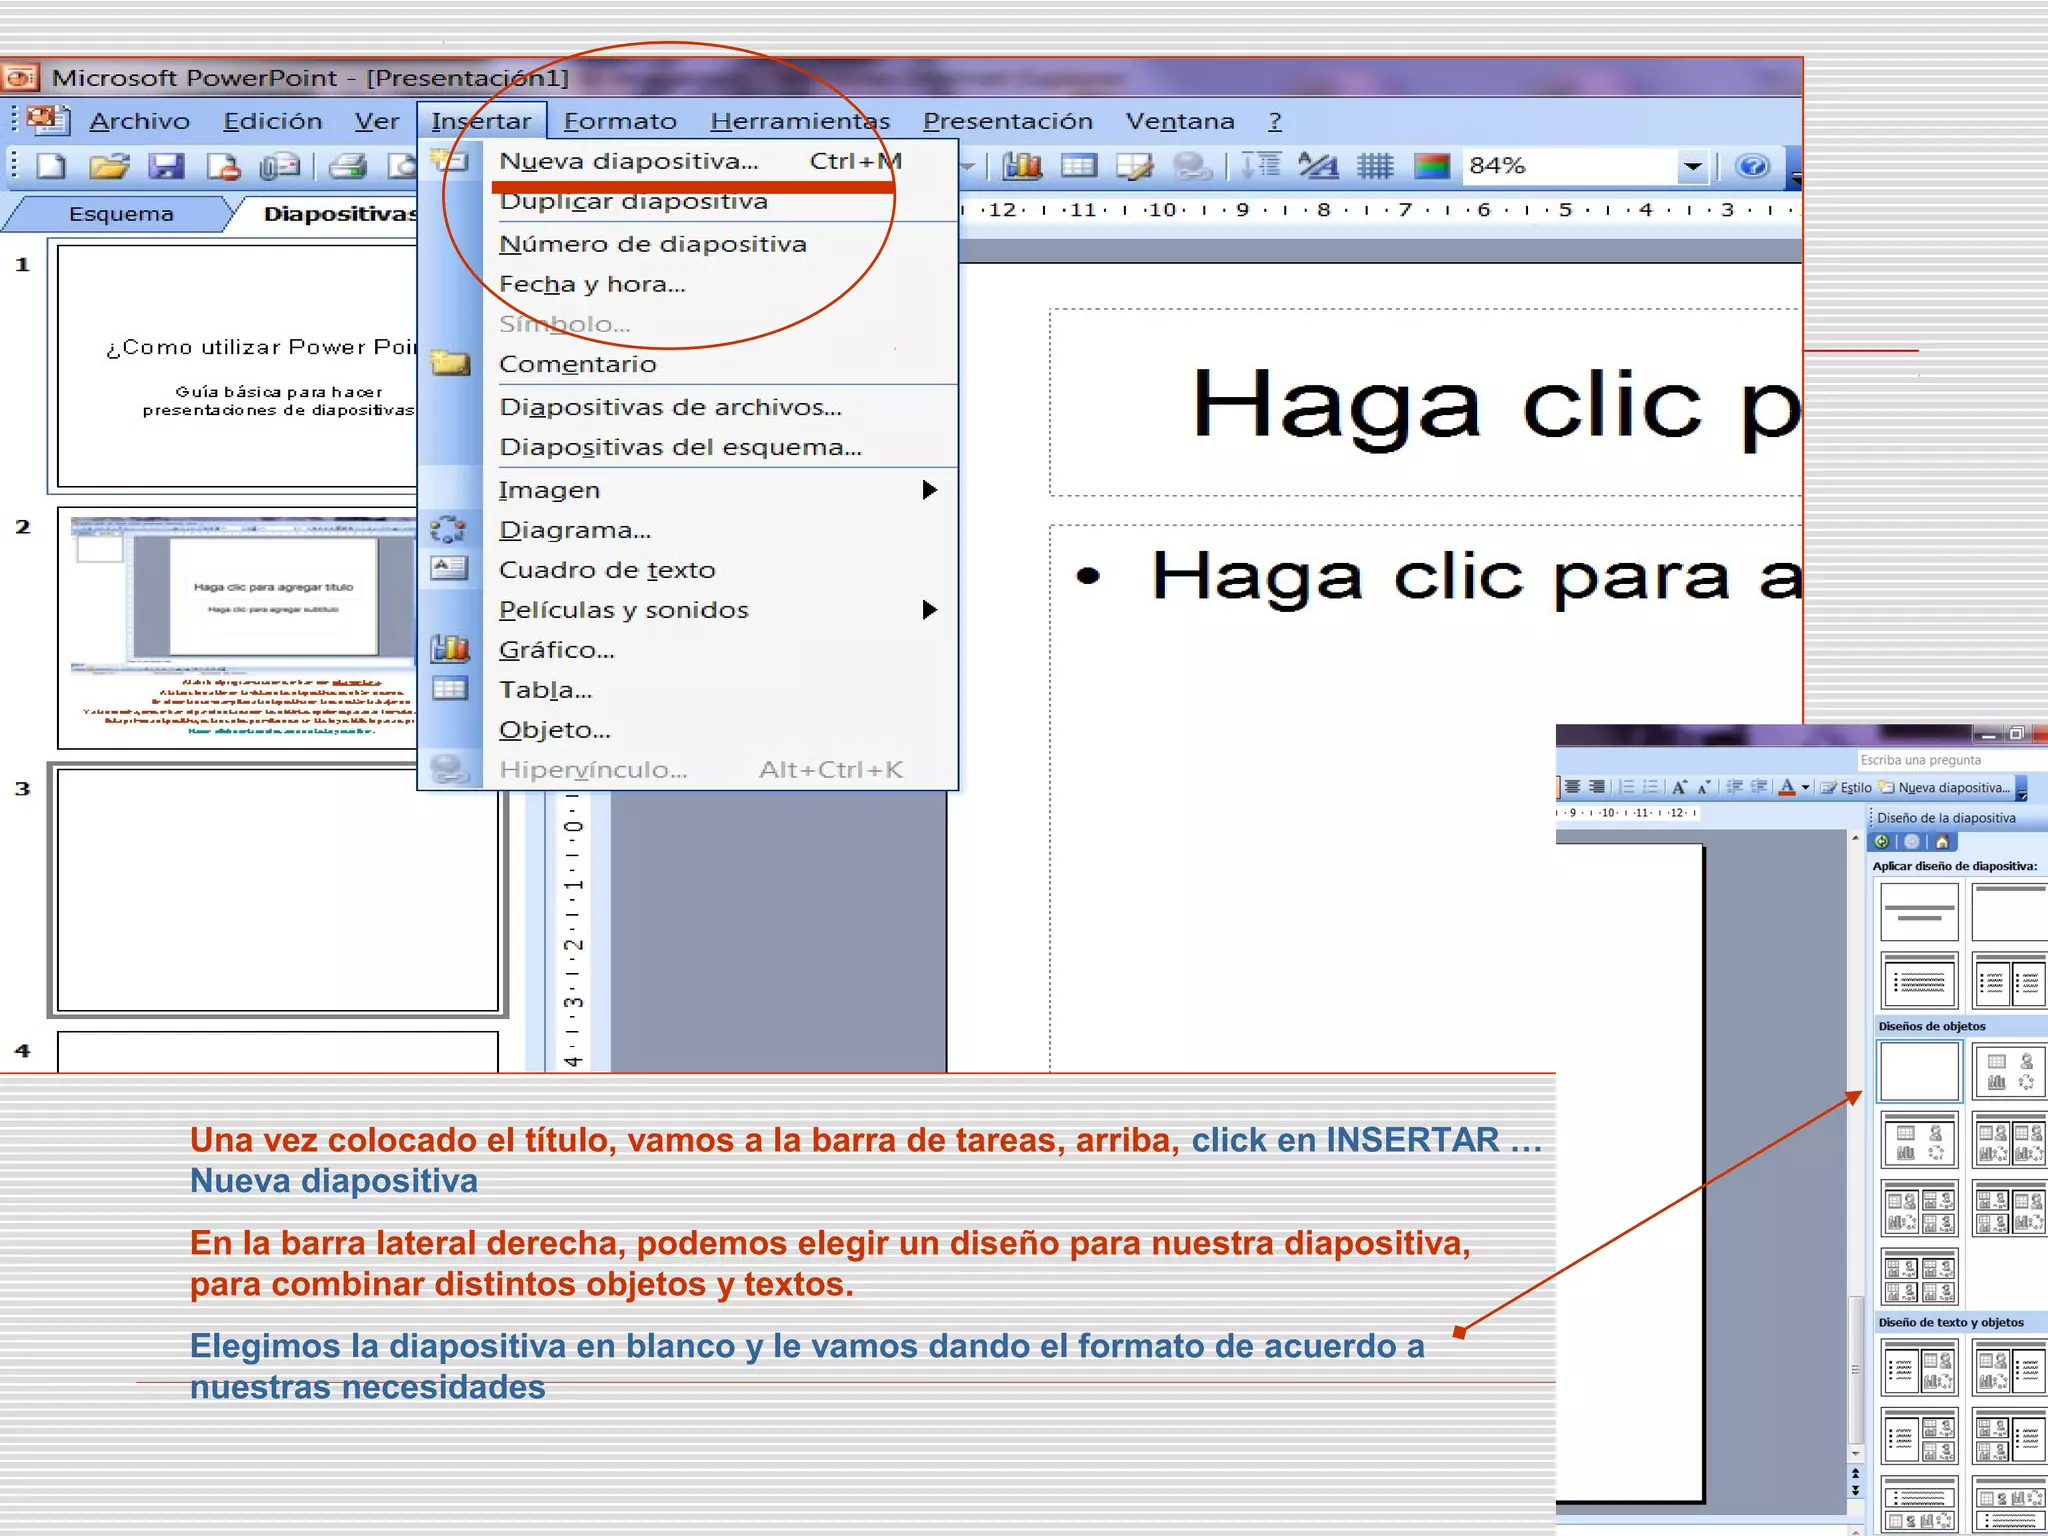Select the Title Slide layout thumbnail
The width and height of the screenshot is (2048, 1536).
(x=1919, y=911)
